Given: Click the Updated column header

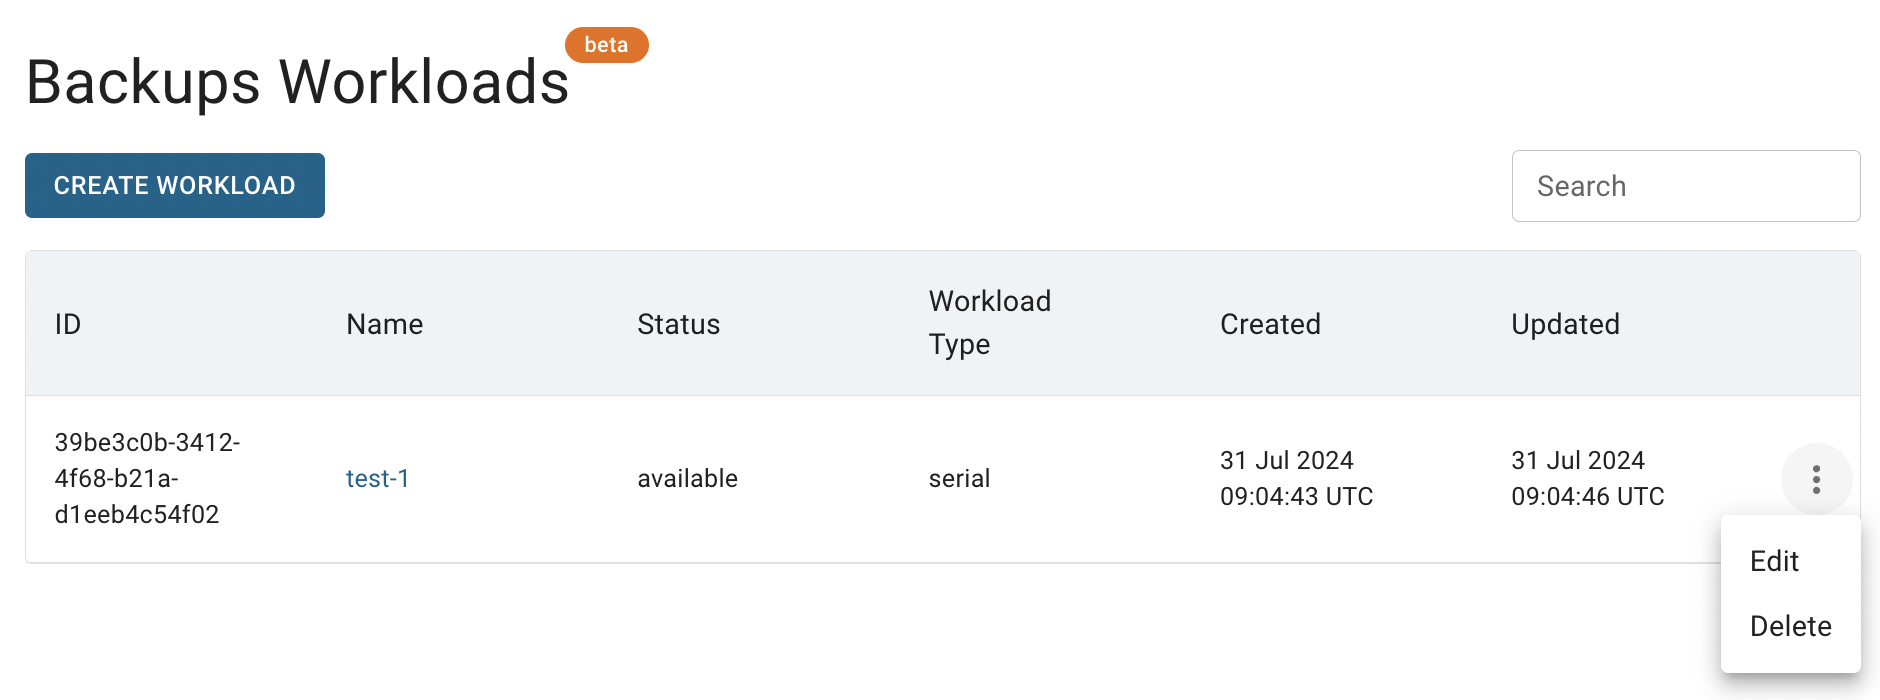Looking at the screenshot, I should point(1566,324).
